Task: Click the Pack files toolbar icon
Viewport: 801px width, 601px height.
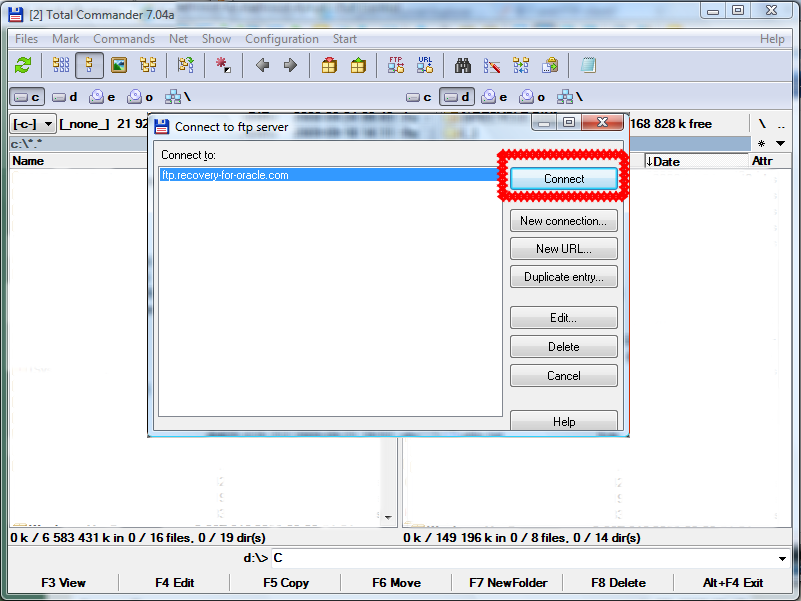Action: coord(329,66)
